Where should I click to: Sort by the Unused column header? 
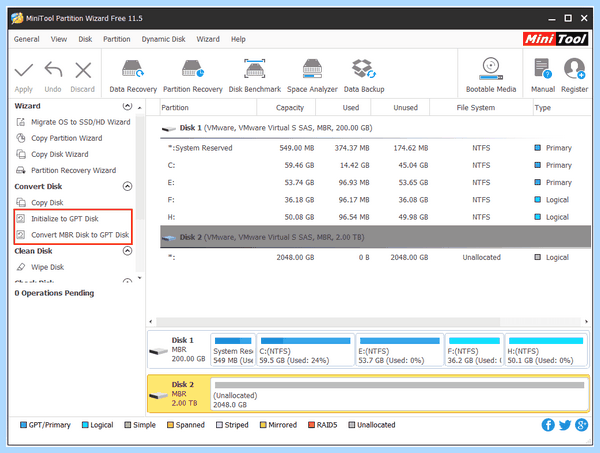point(400,108)
